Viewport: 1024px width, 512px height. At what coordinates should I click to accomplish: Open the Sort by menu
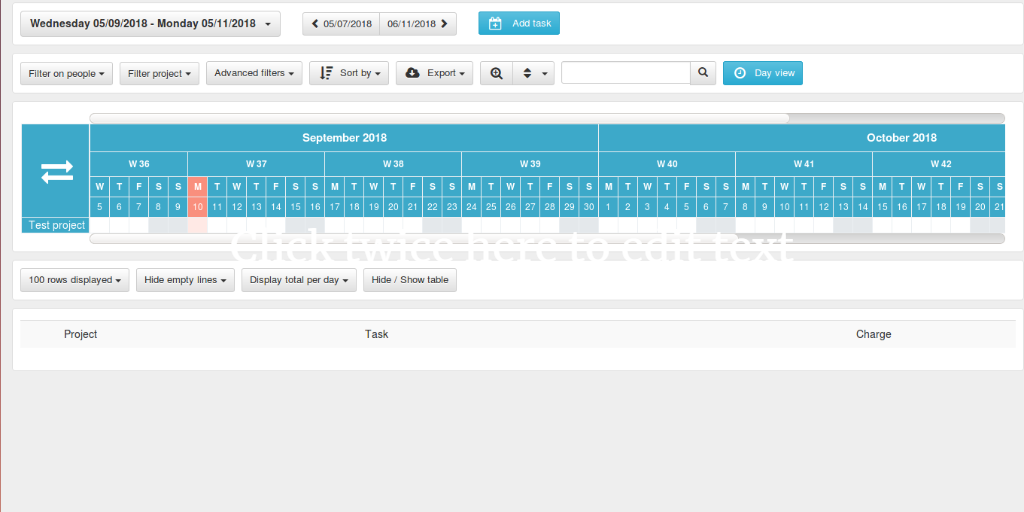coord(349,73)
